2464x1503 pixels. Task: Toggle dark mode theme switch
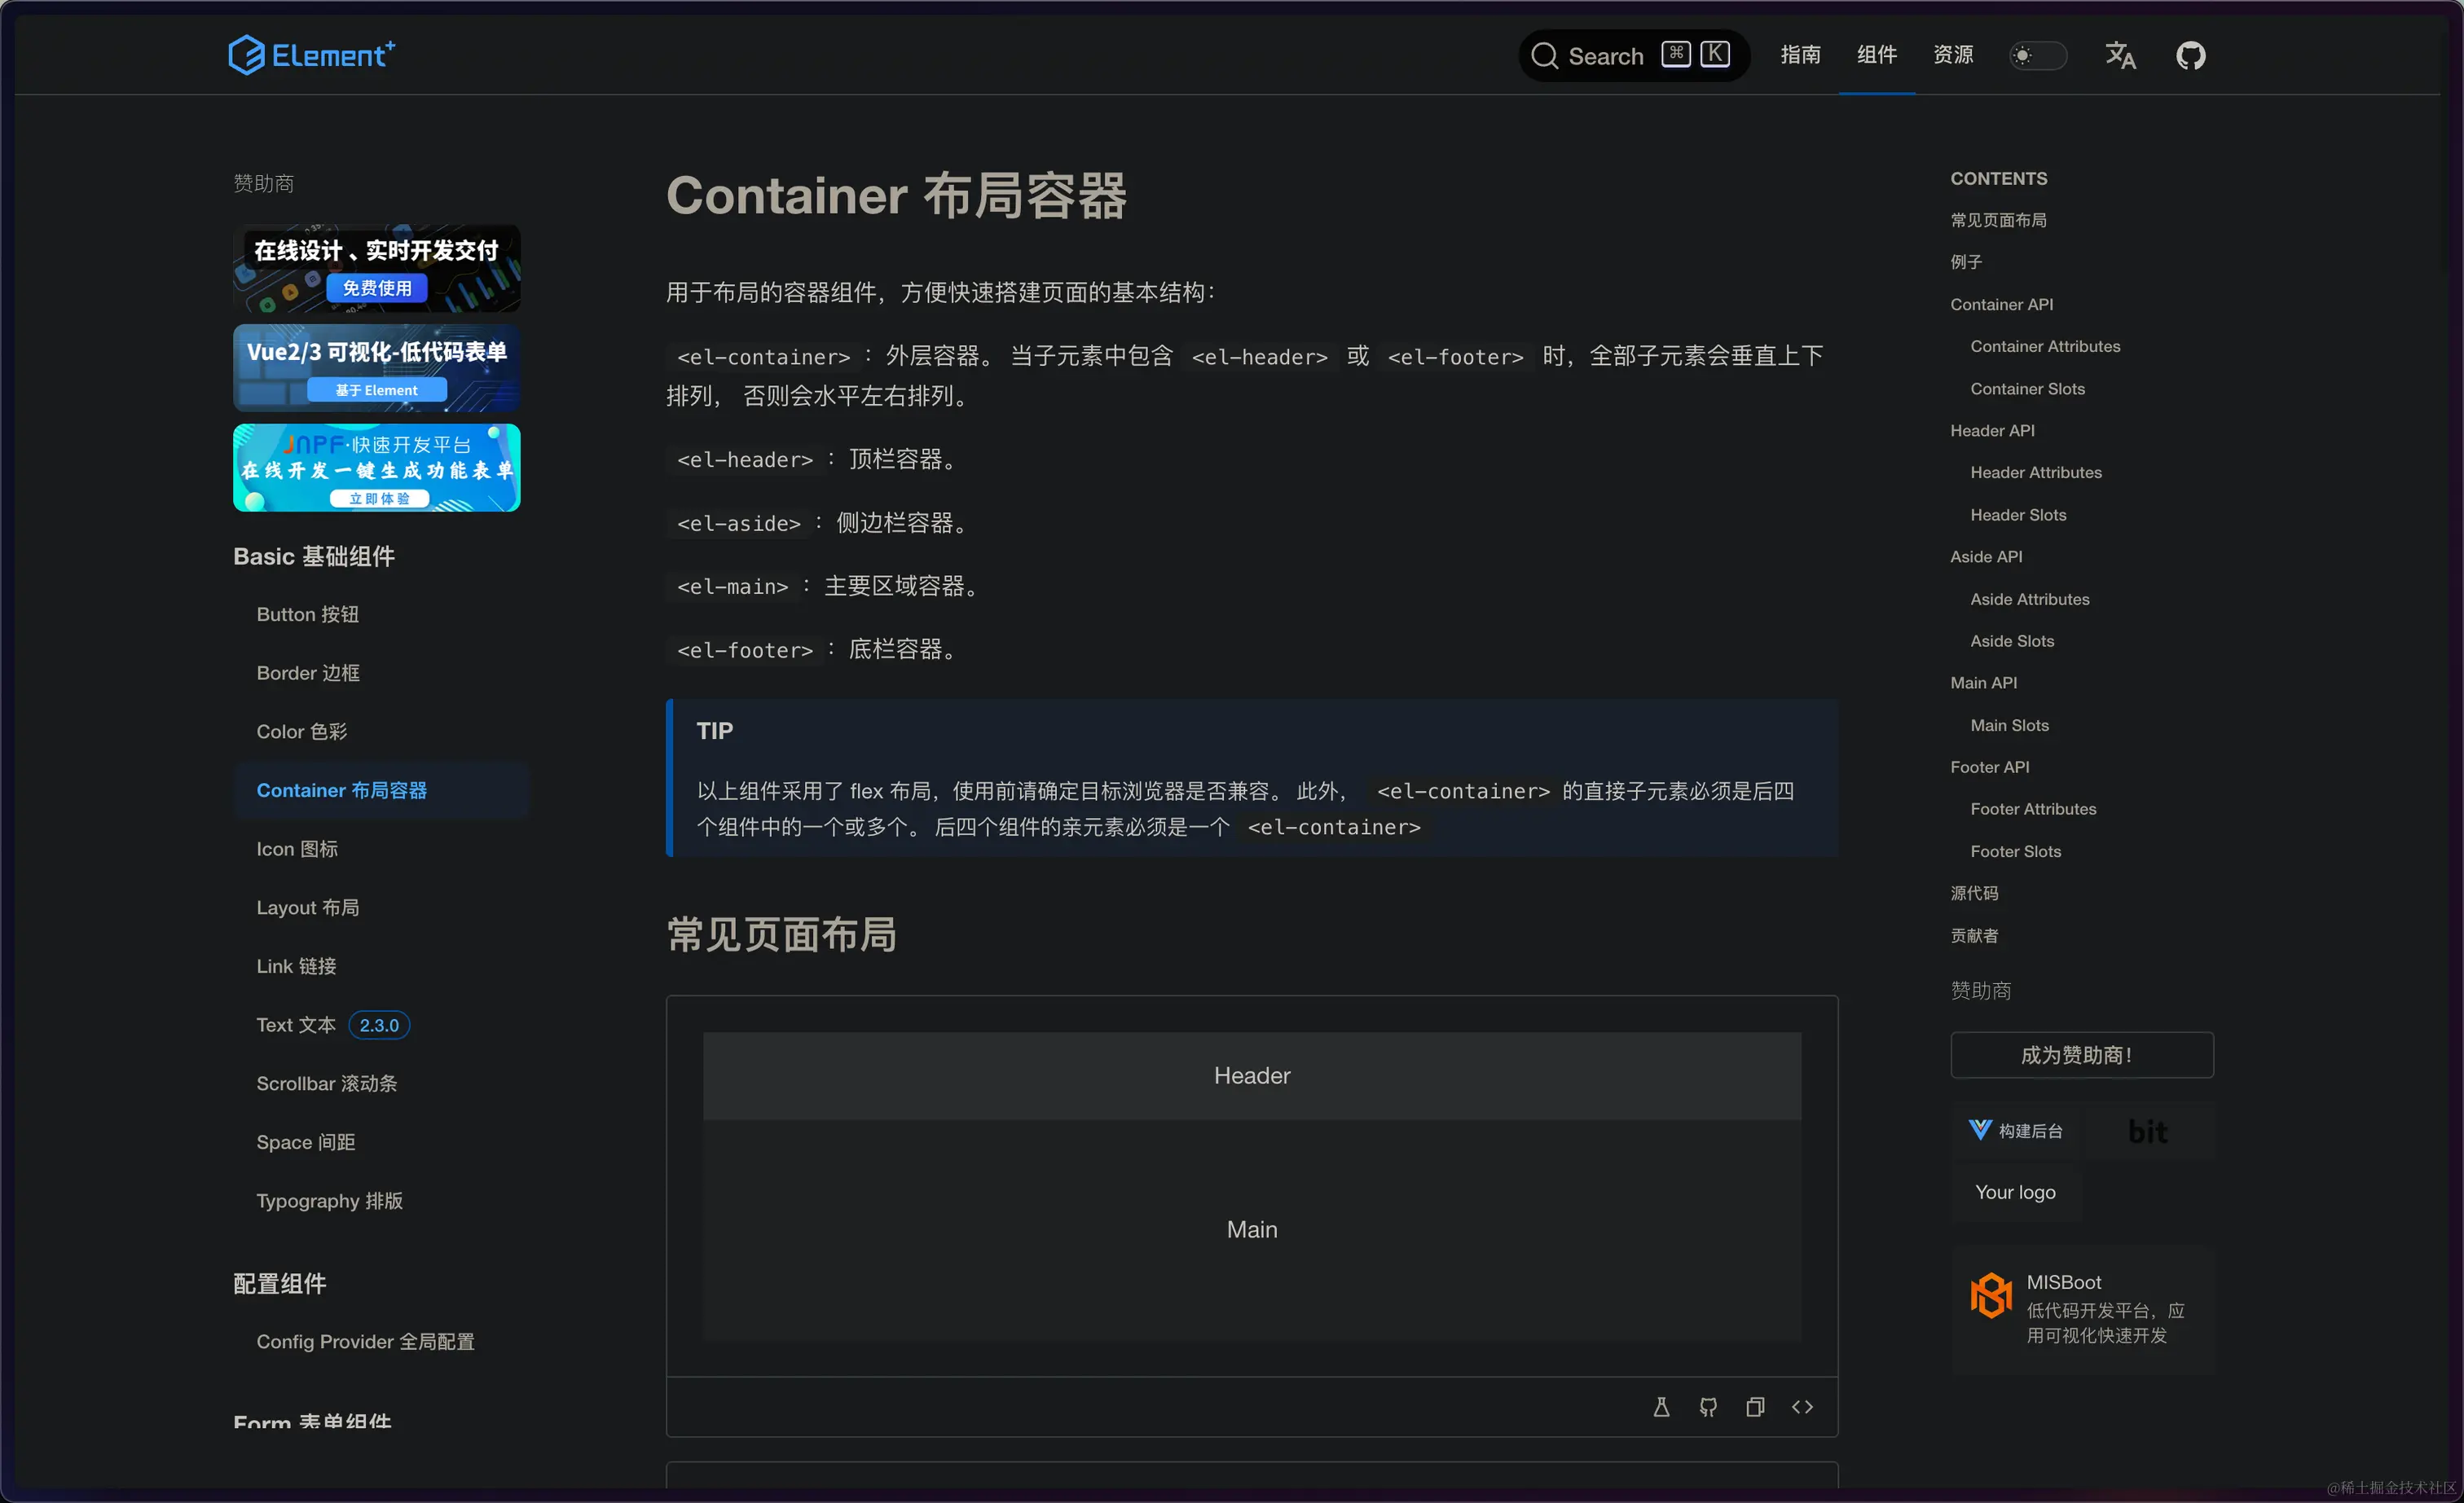(2037, 56)
